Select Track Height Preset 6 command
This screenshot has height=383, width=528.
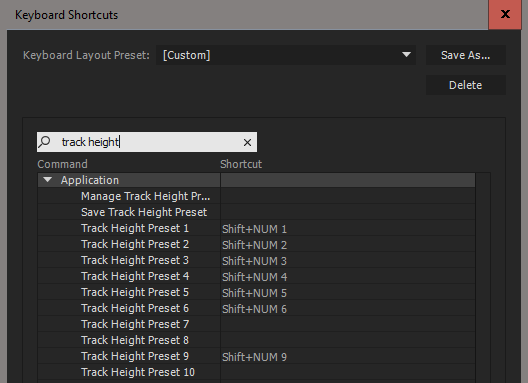(135, 308)
